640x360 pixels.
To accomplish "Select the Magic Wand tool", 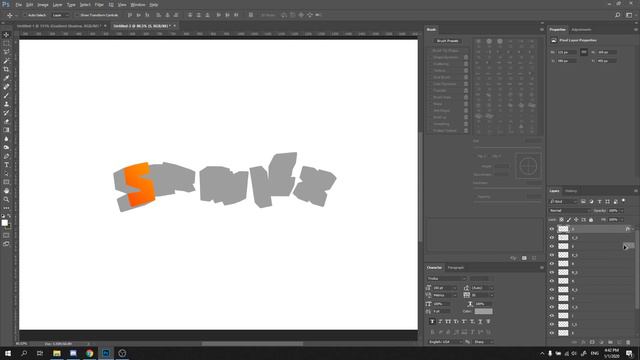I will (x=6, y=61).
